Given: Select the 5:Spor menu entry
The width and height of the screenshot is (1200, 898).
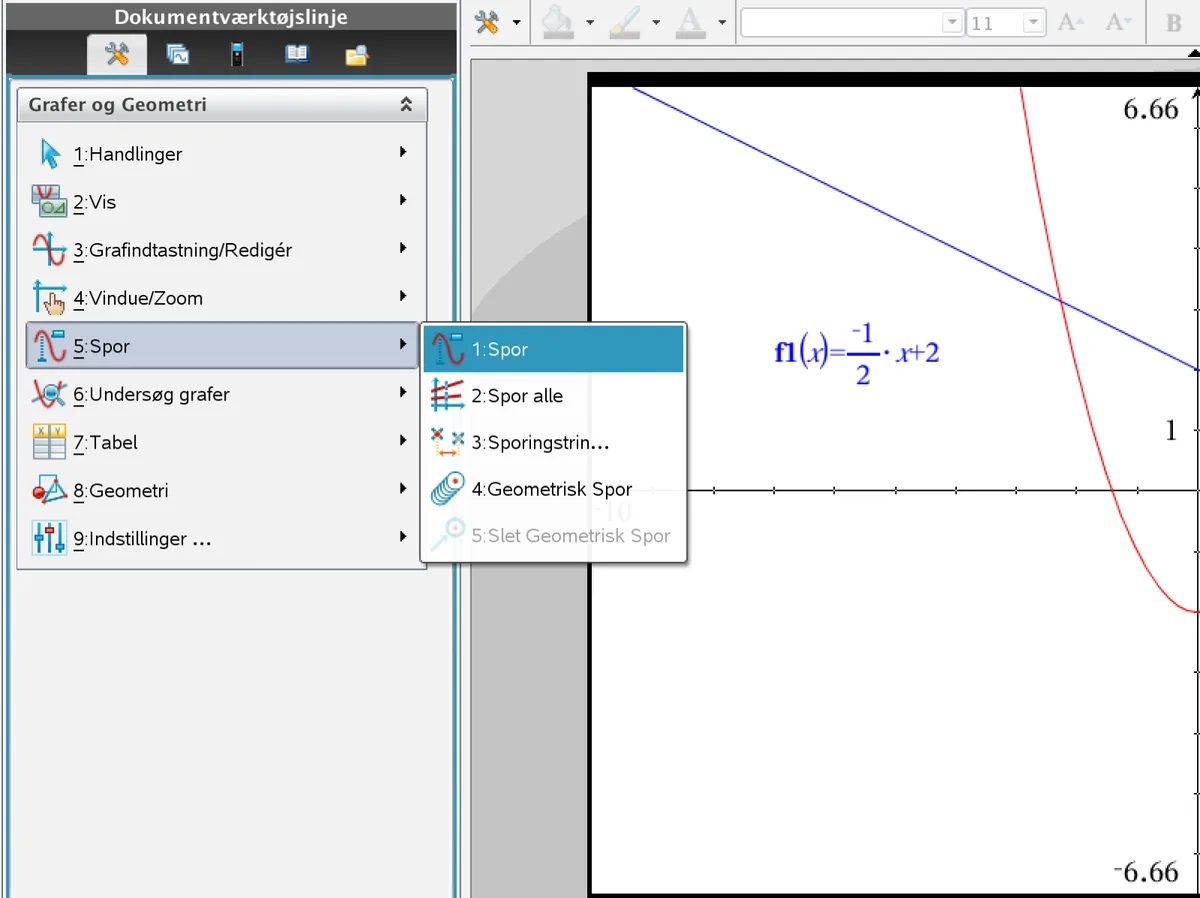Looking at the screenshot, I should click(221, 346).
